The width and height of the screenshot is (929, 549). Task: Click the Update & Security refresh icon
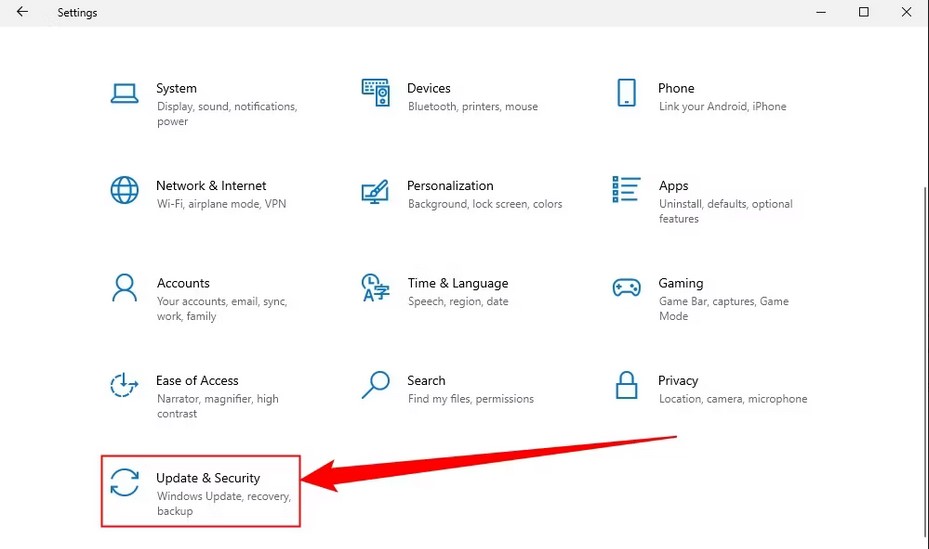(x=124, y=482)
